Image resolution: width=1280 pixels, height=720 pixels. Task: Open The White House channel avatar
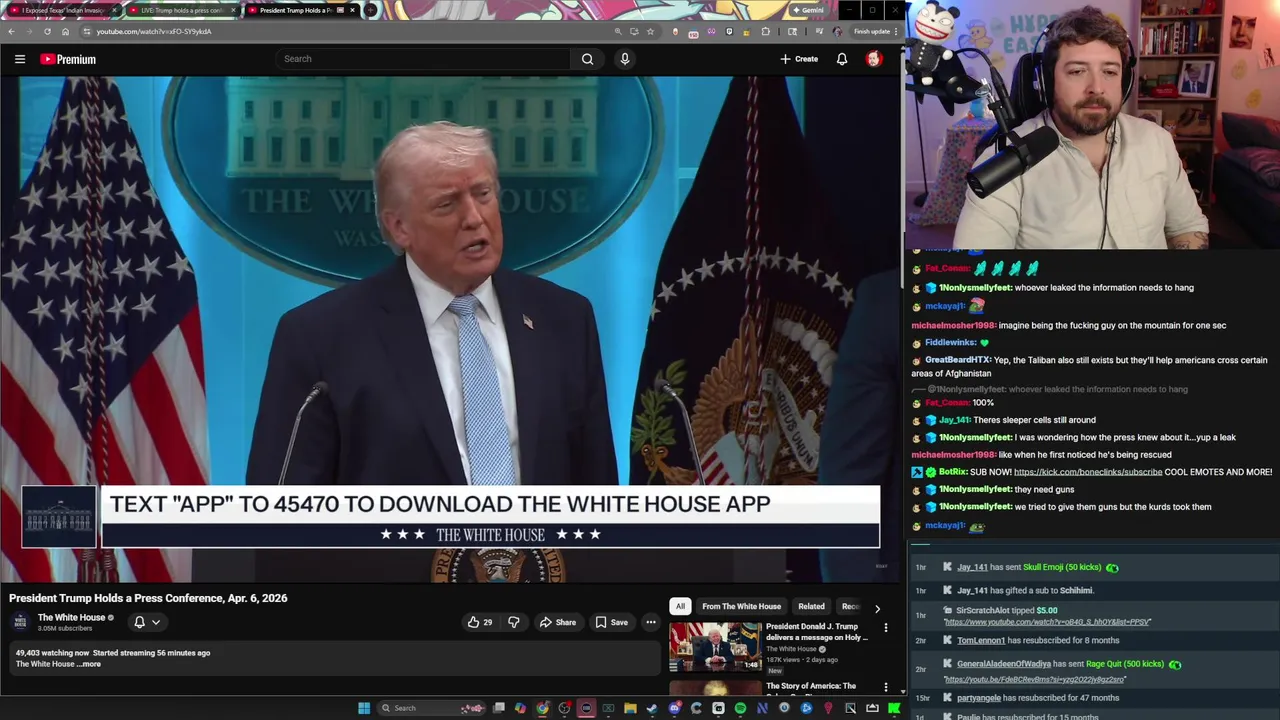click(x=20, y=622)
